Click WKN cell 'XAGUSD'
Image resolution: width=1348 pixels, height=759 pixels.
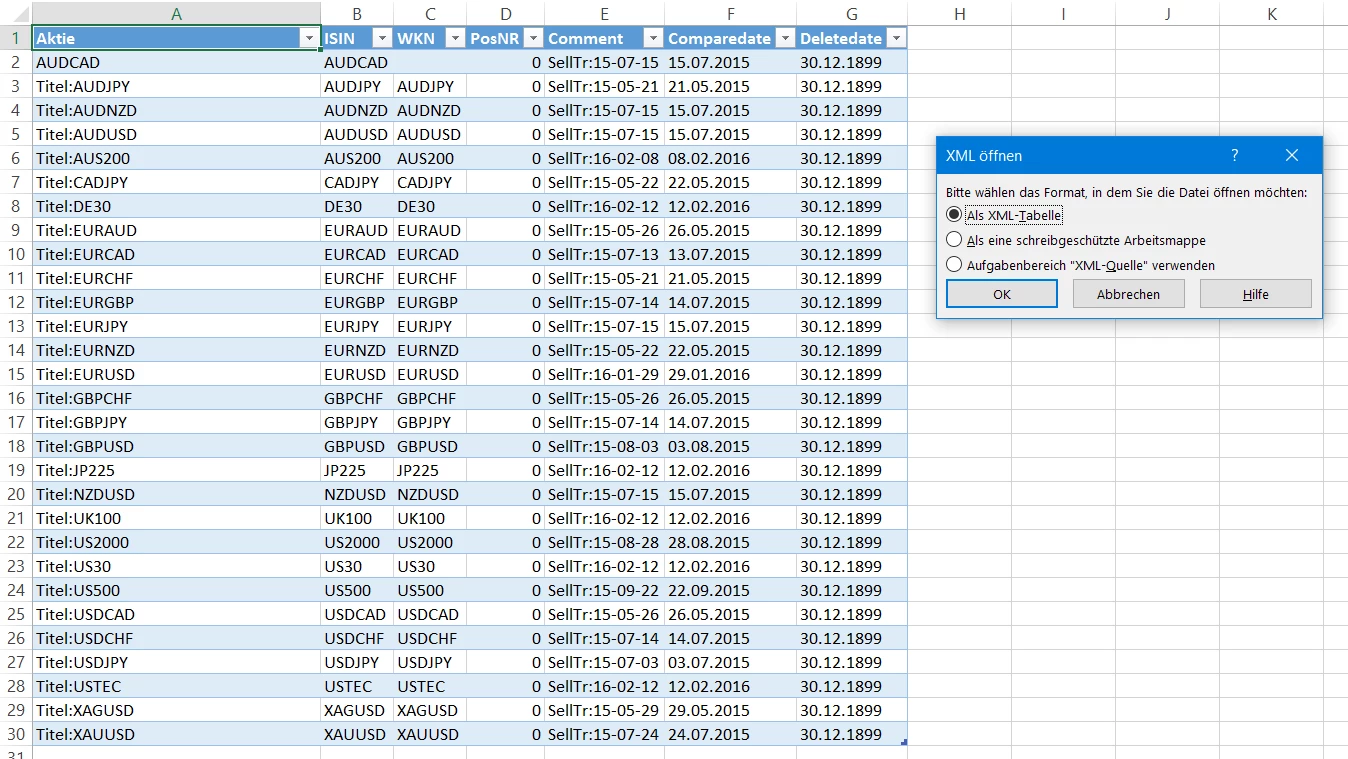(x=430, y=710)
